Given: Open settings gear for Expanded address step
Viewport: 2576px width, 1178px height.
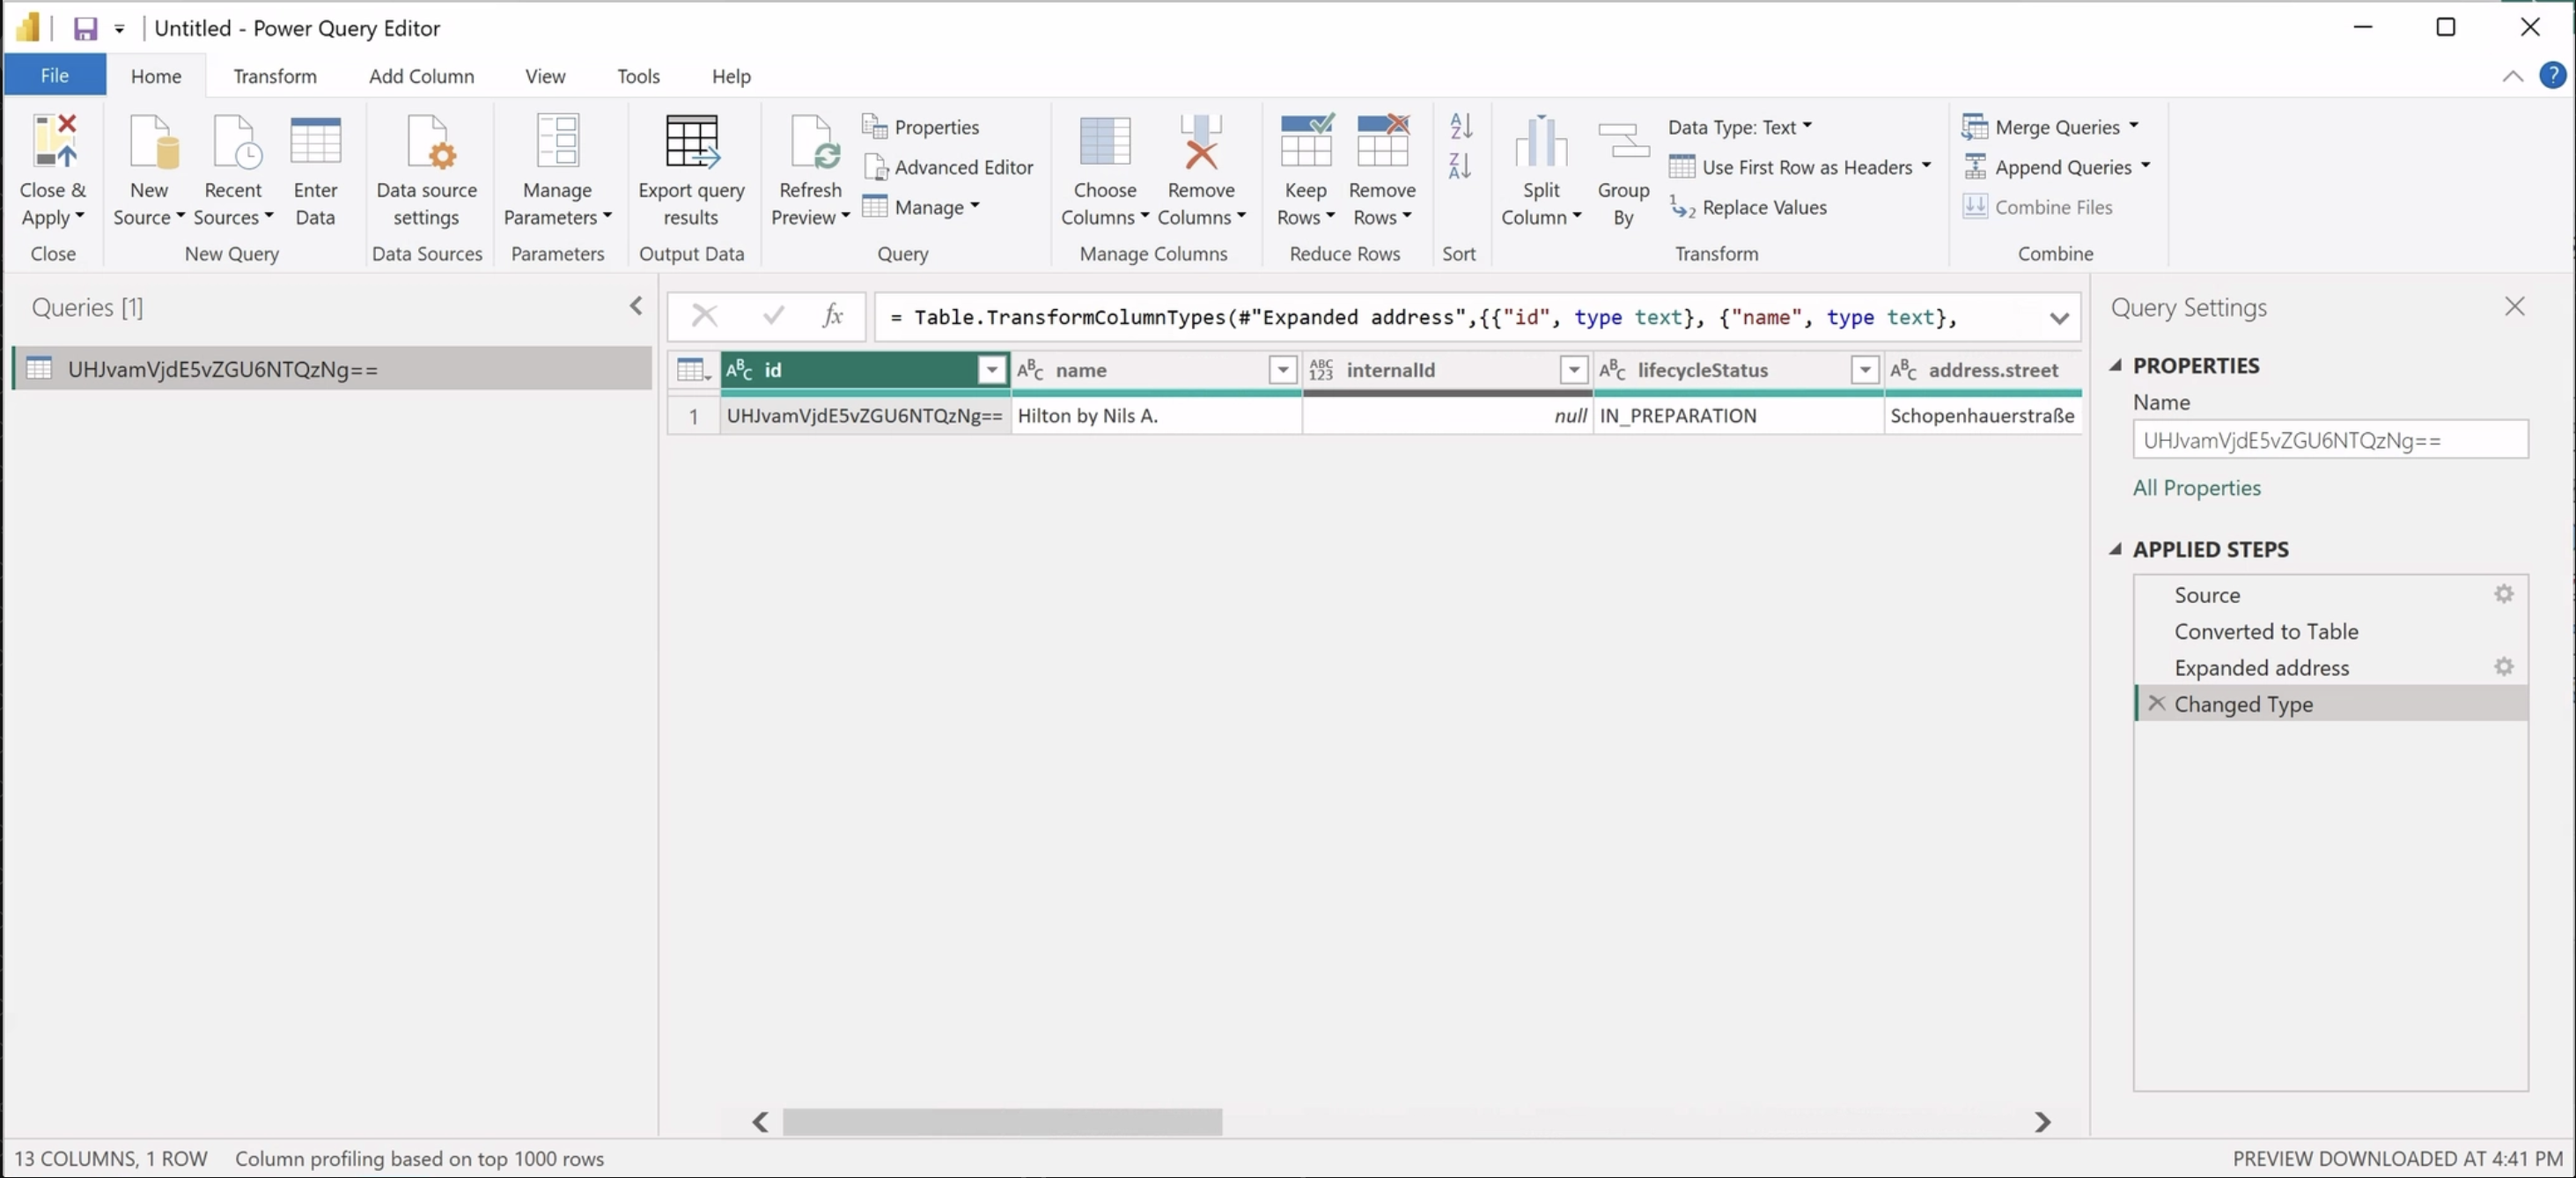Looking at the screenshot, I should [2503, 667].
